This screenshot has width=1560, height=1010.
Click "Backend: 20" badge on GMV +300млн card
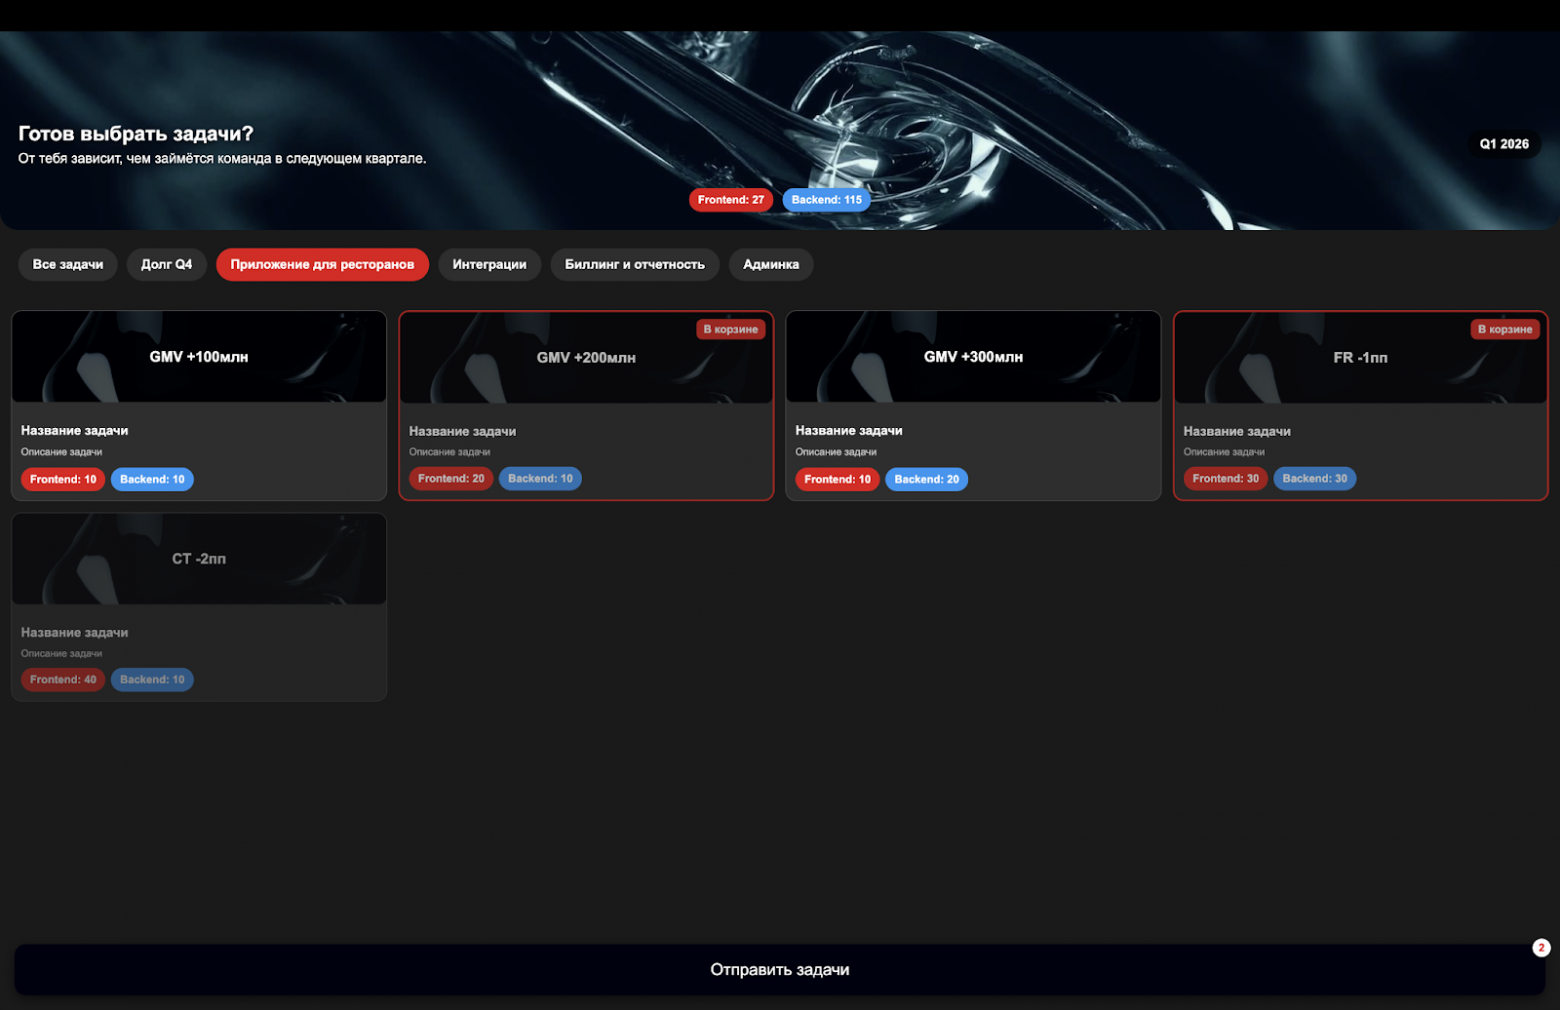926,480
